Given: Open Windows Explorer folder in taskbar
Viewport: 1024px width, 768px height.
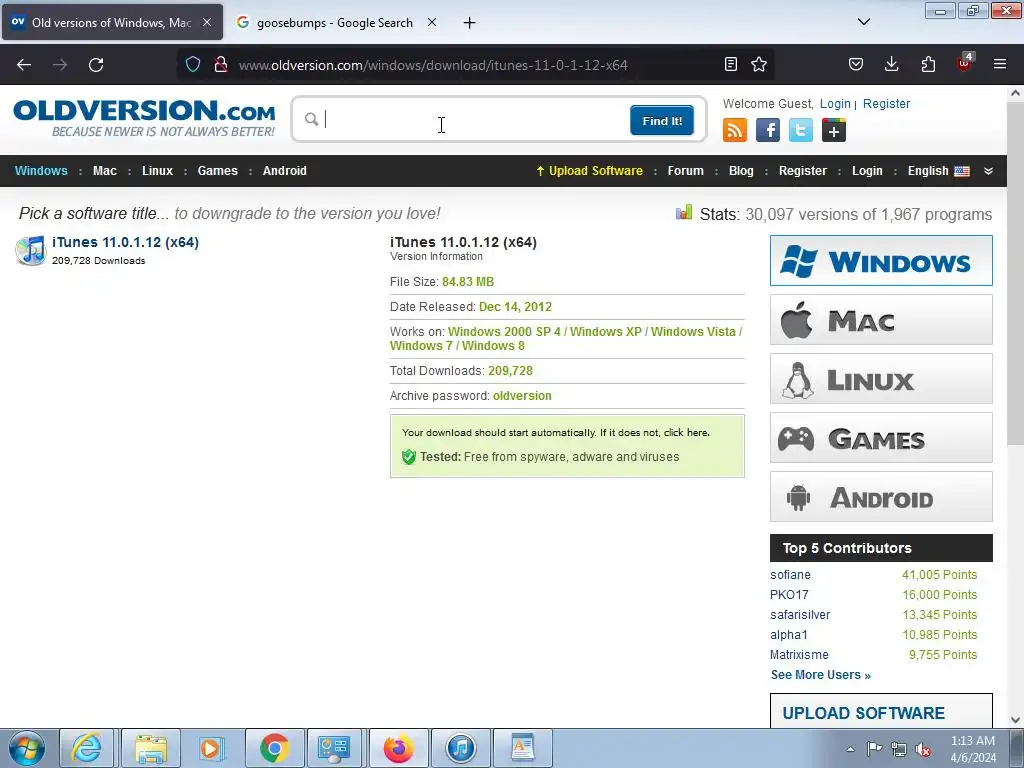Looking at the screenshot, I should pos(151,748).
